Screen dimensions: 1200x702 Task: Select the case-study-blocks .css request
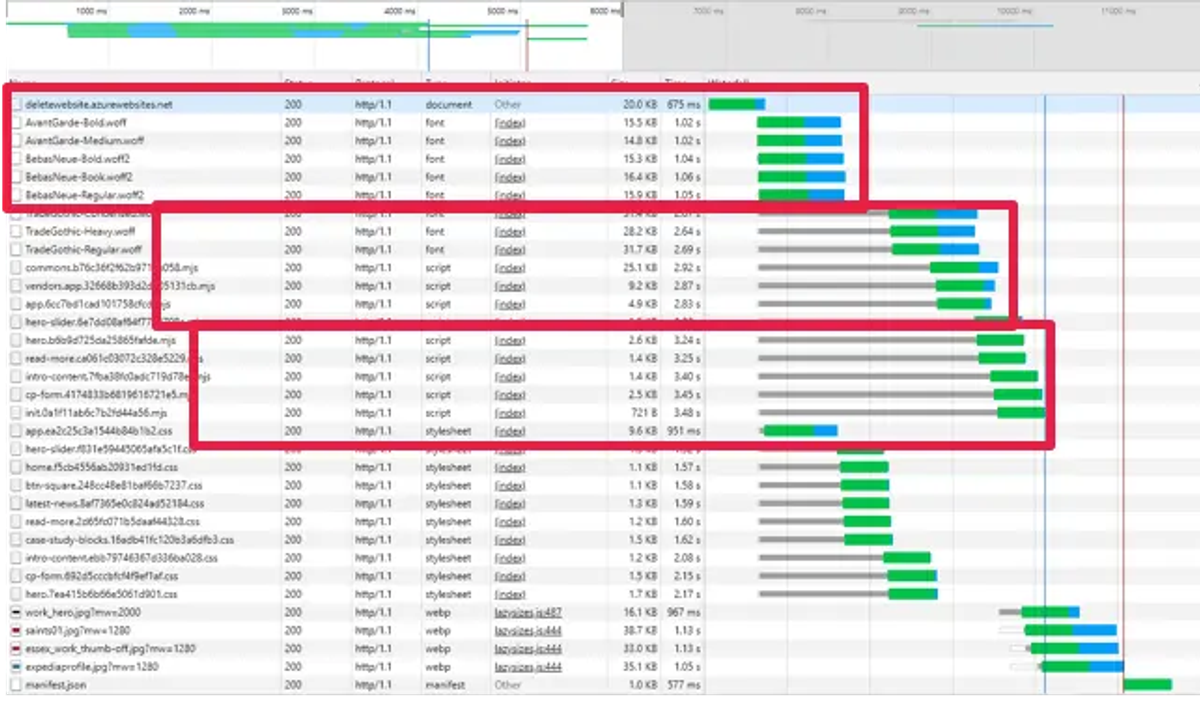click(x=129, y=539)
